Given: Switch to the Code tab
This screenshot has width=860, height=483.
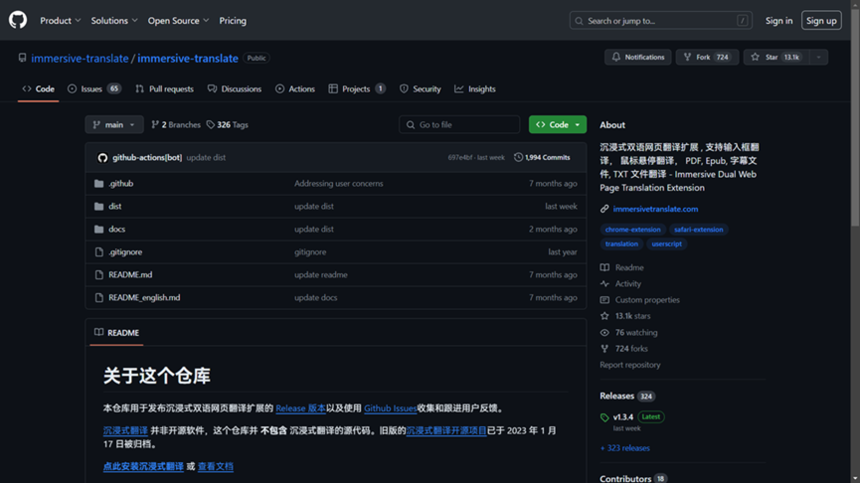Looking at the screenshot, I should point(38,89).
